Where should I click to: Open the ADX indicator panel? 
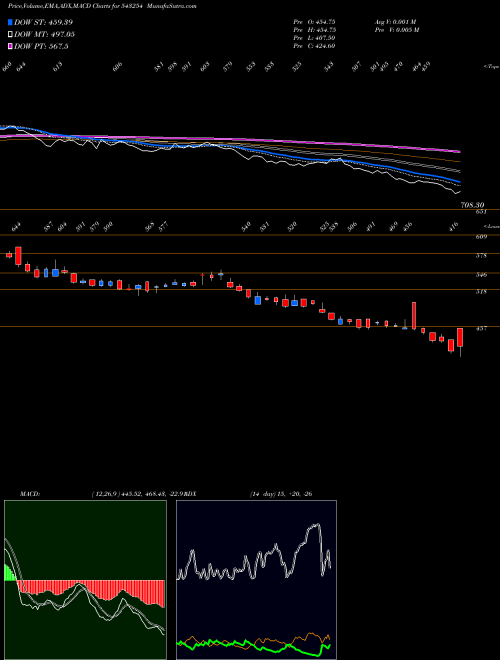point(256,580)
